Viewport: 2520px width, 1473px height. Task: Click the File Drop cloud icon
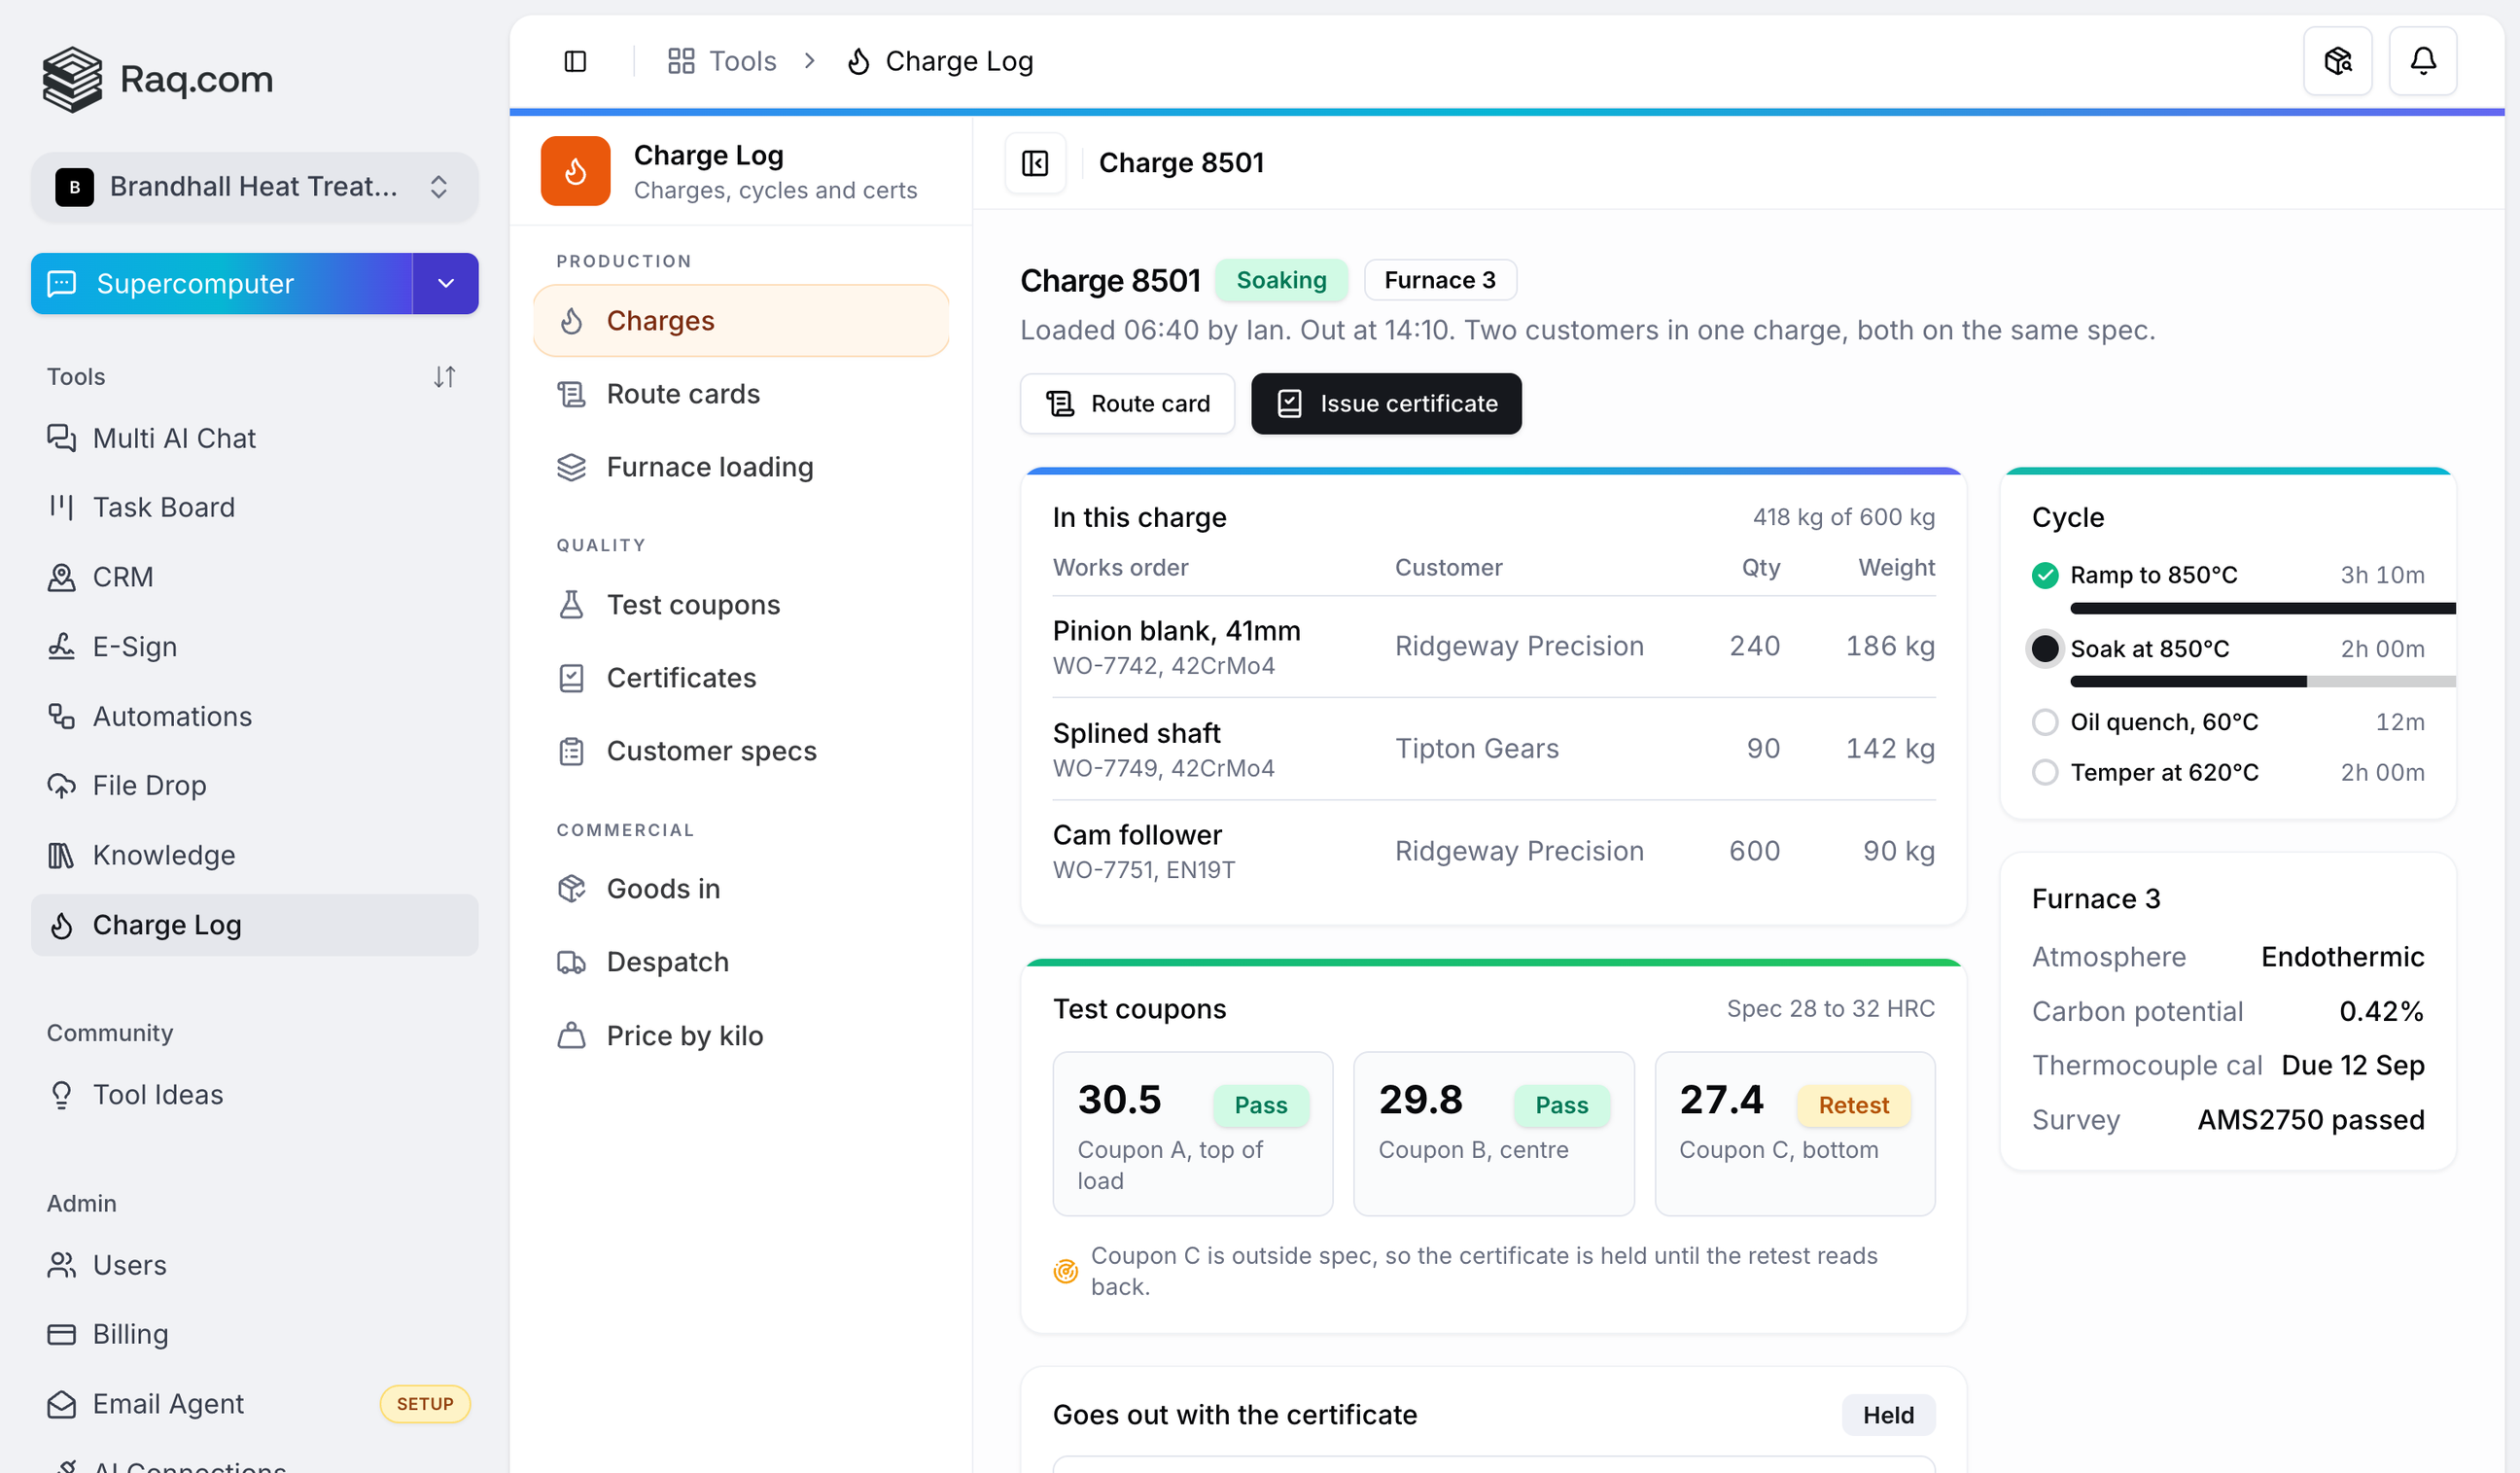click(x=61, y=786)
